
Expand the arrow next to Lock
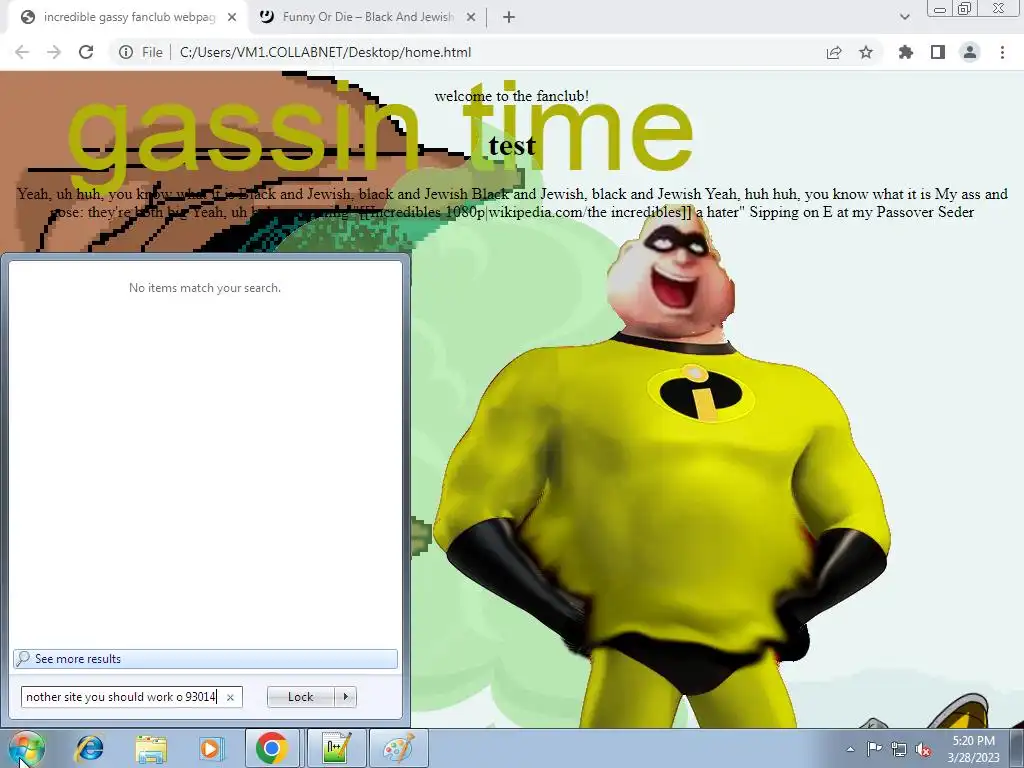(345, 697)
